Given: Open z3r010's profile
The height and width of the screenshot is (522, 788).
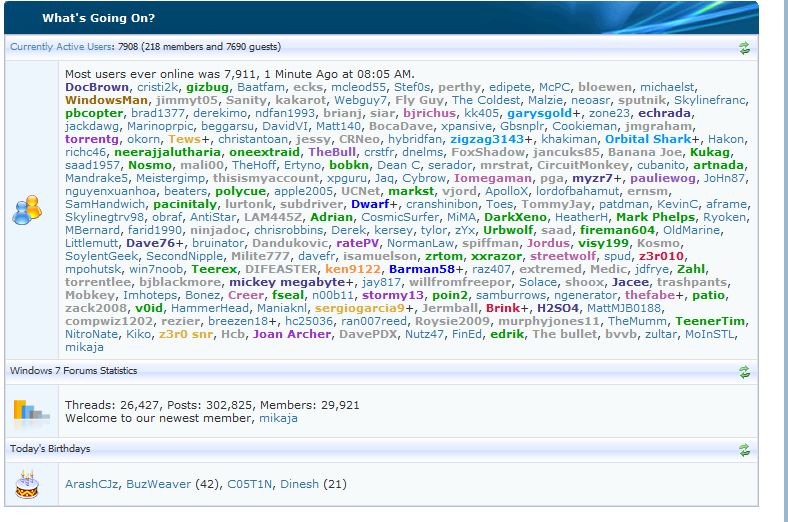Looking at the screenshot, I should click(x=661, y=256).
